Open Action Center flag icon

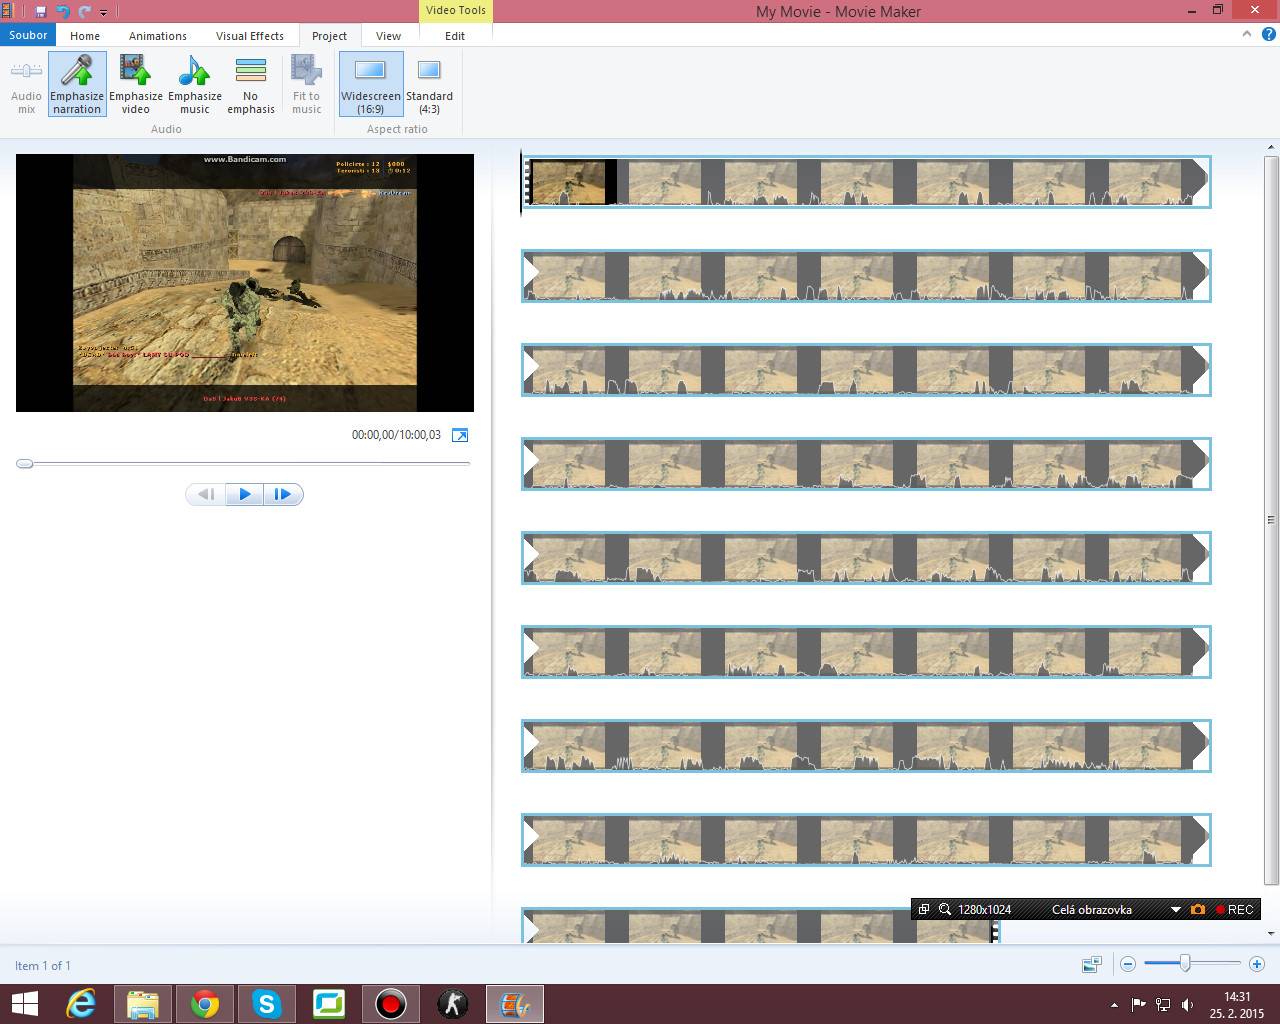tap(1138, 1005)
